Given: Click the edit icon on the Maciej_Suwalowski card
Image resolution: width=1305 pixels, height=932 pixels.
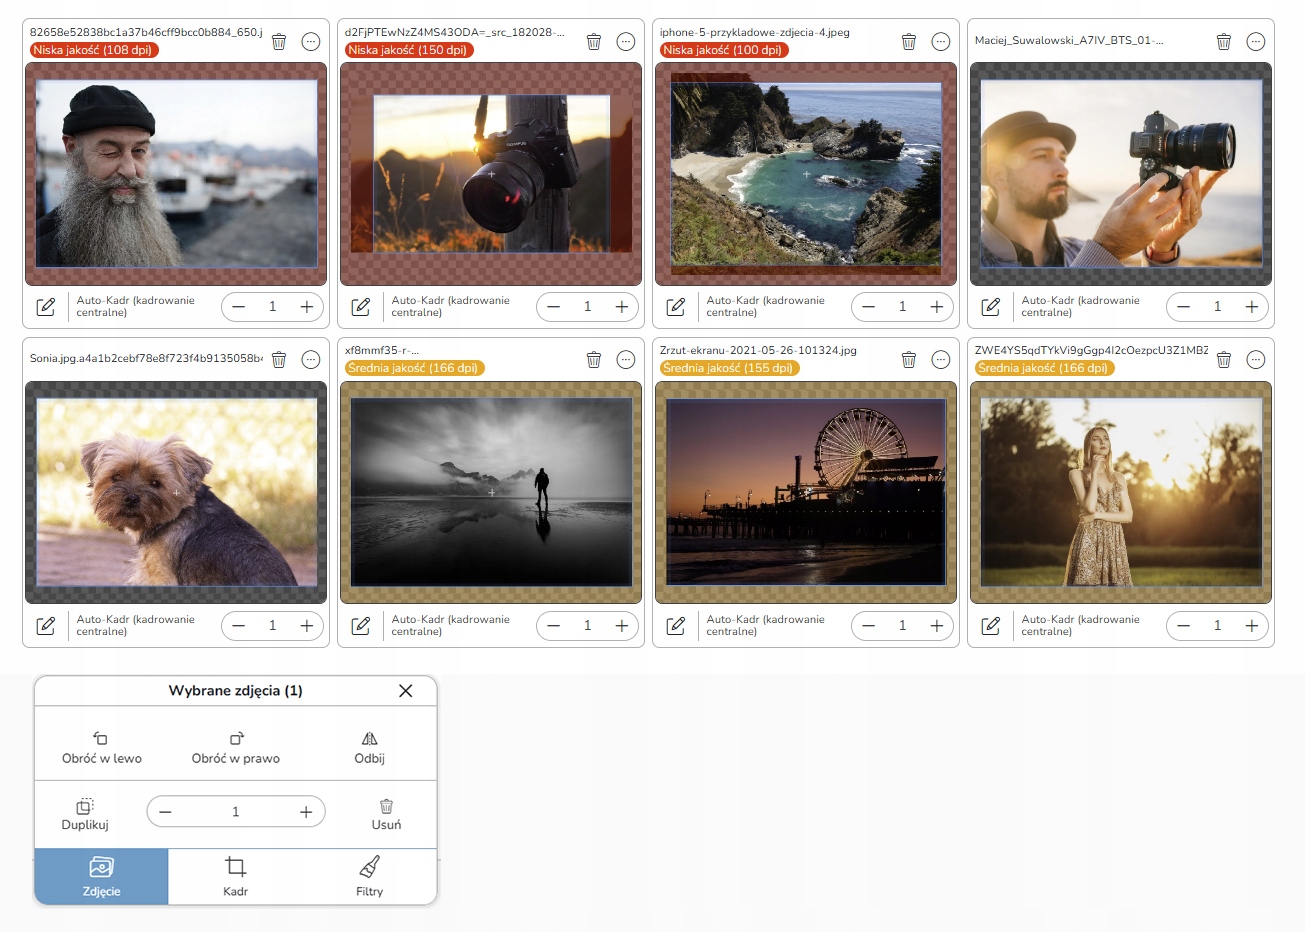Looking at the screenshot, I should coord(991,307).
